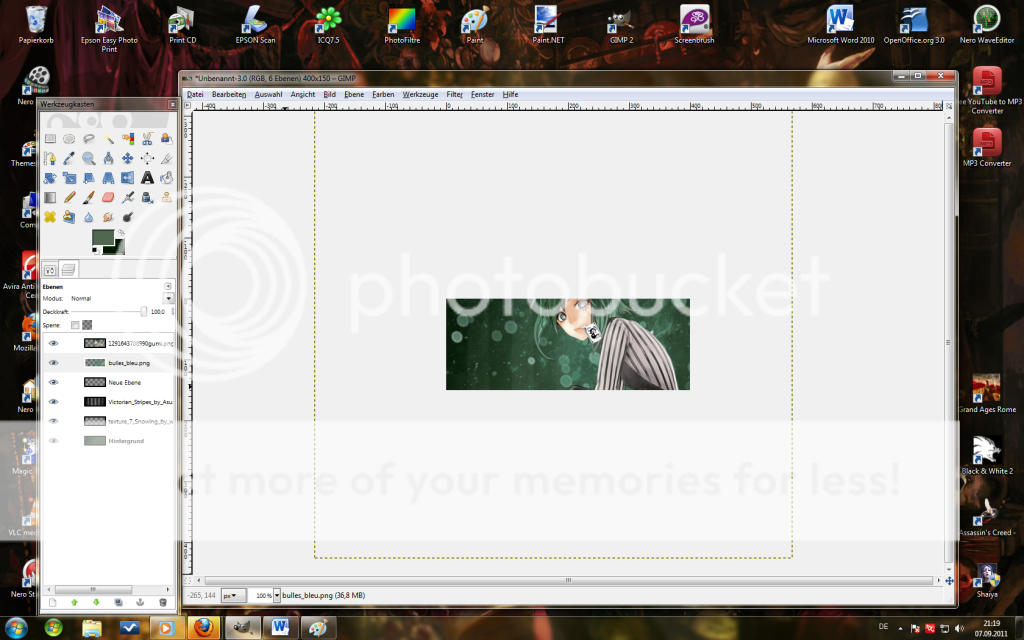Image resolution: width=1024 pixels, height=640 pixels.
Task: Duplicate the current layer
Action: (118, 602)
